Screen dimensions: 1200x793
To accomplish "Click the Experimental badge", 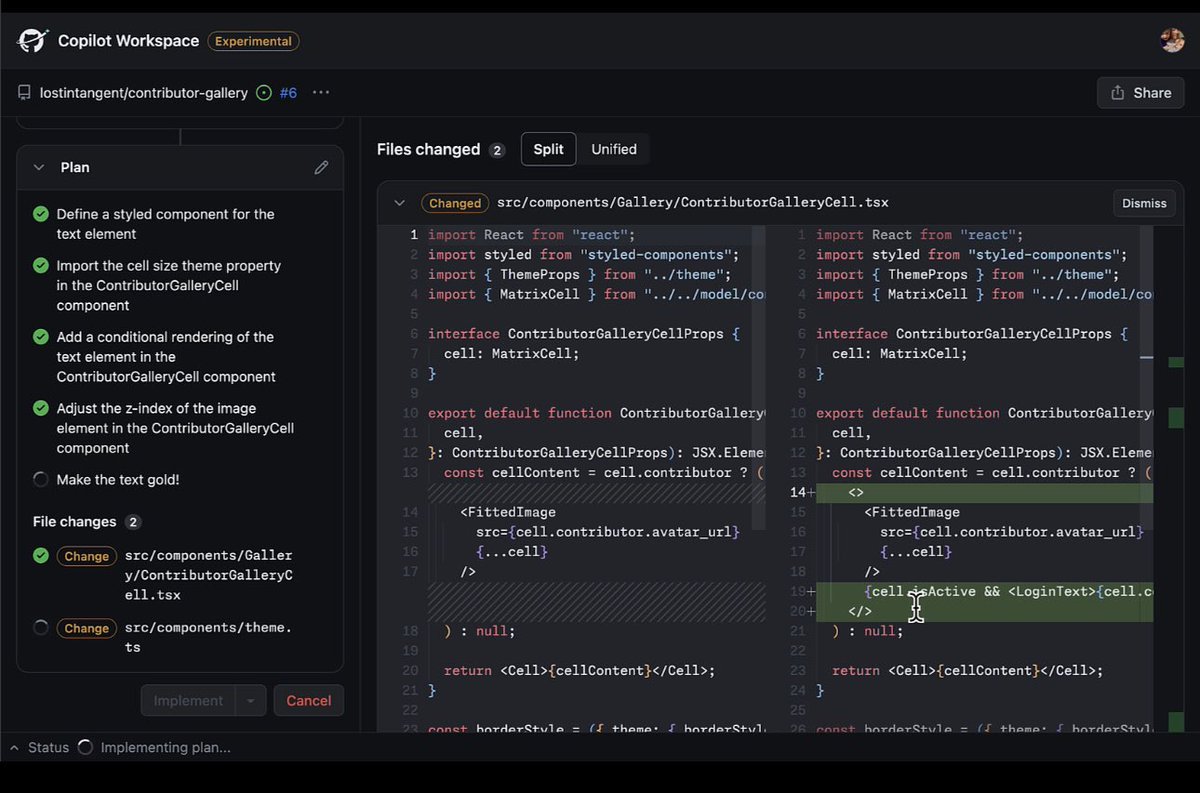I will coord(253,41).
